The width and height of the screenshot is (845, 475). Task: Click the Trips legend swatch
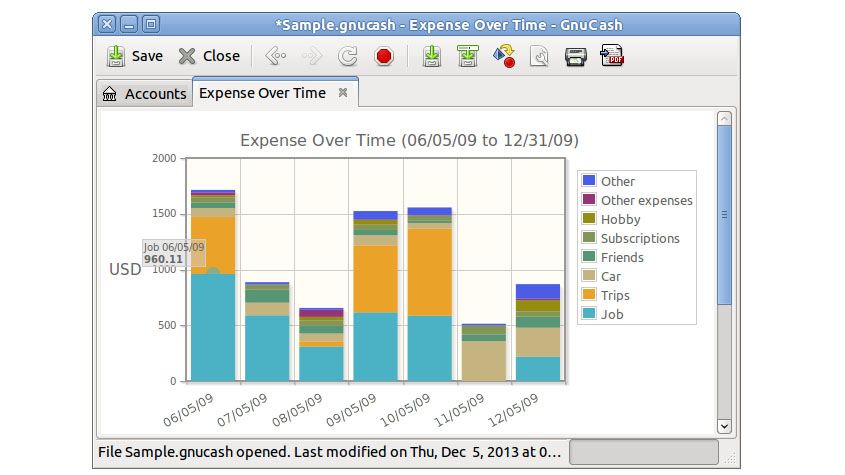click(x=589, y=294)
